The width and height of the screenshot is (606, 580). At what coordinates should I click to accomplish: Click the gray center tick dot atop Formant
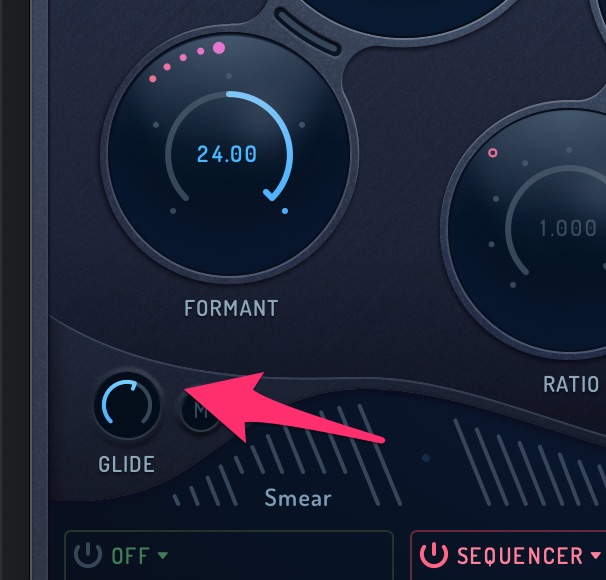click(229, 76)
